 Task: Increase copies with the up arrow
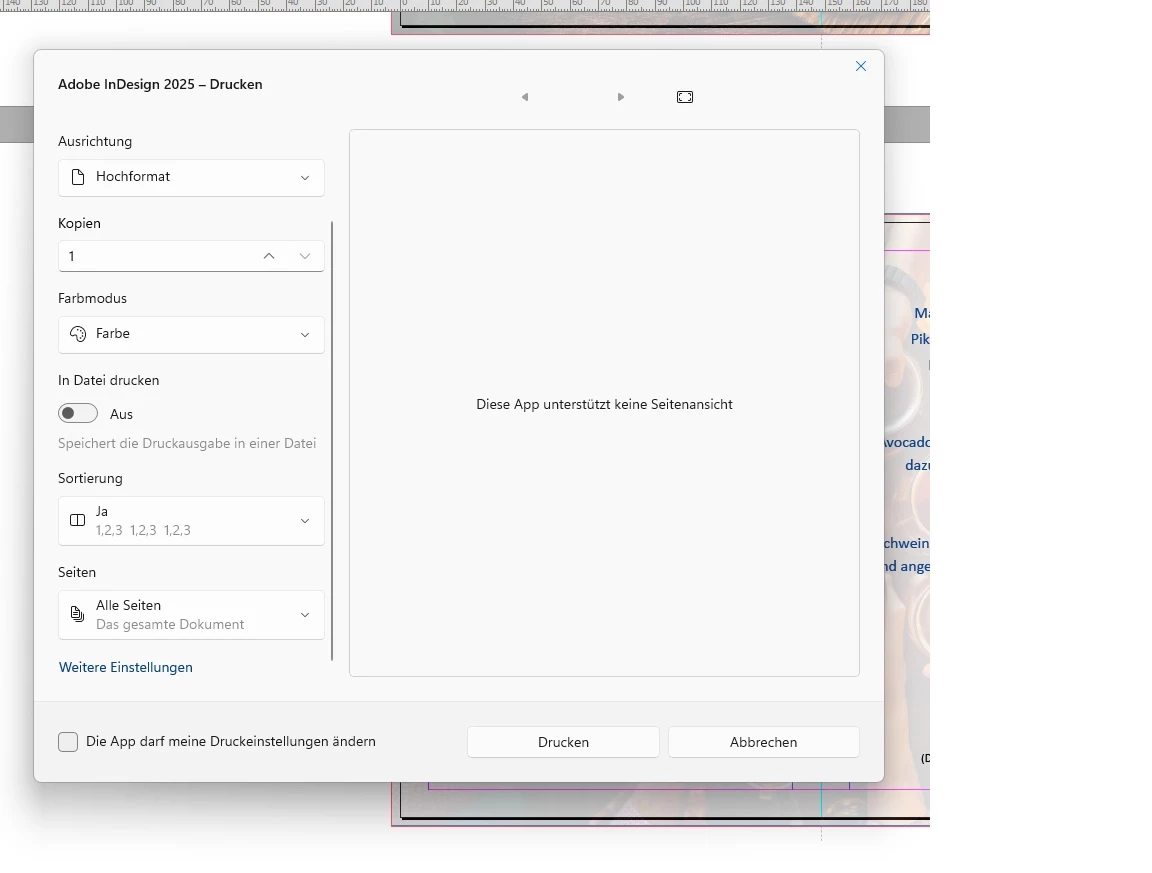(x=269, y=256)
